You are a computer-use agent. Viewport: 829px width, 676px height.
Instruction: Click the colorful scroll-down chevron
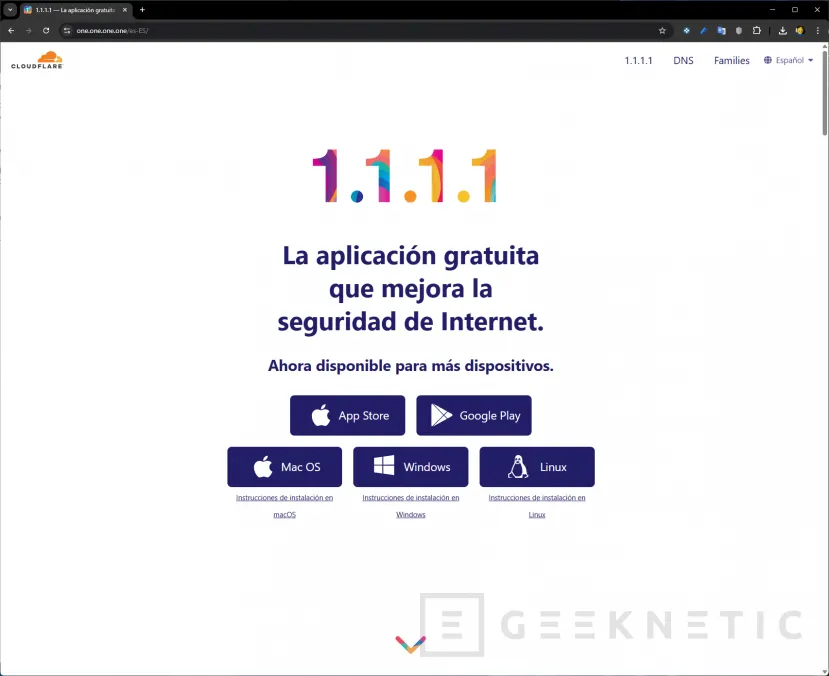411,644
